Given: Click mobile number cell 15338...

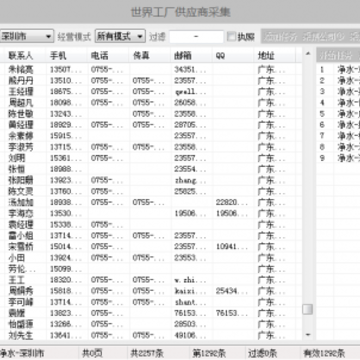Looking at the screenshot, I should [66, 224].
